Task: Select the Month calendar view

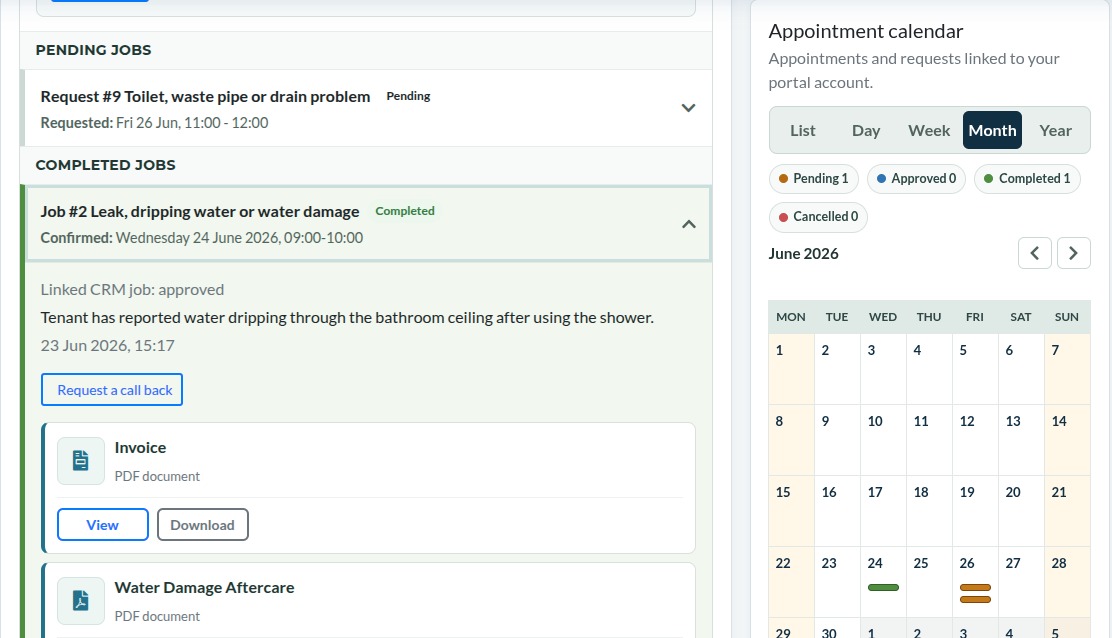Action: [992, 130]
